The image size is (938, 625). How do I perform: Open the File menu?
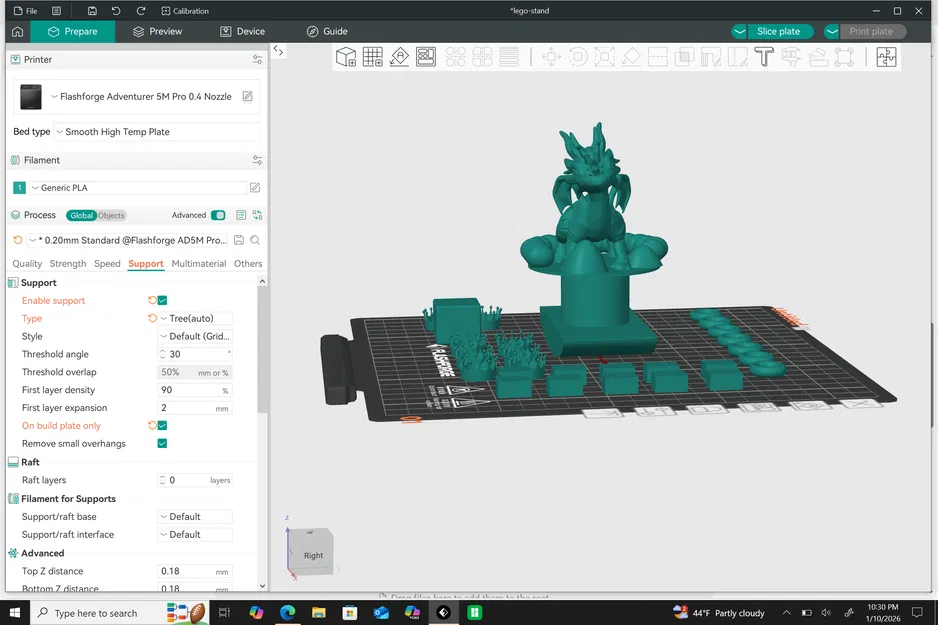pos(26,11)
